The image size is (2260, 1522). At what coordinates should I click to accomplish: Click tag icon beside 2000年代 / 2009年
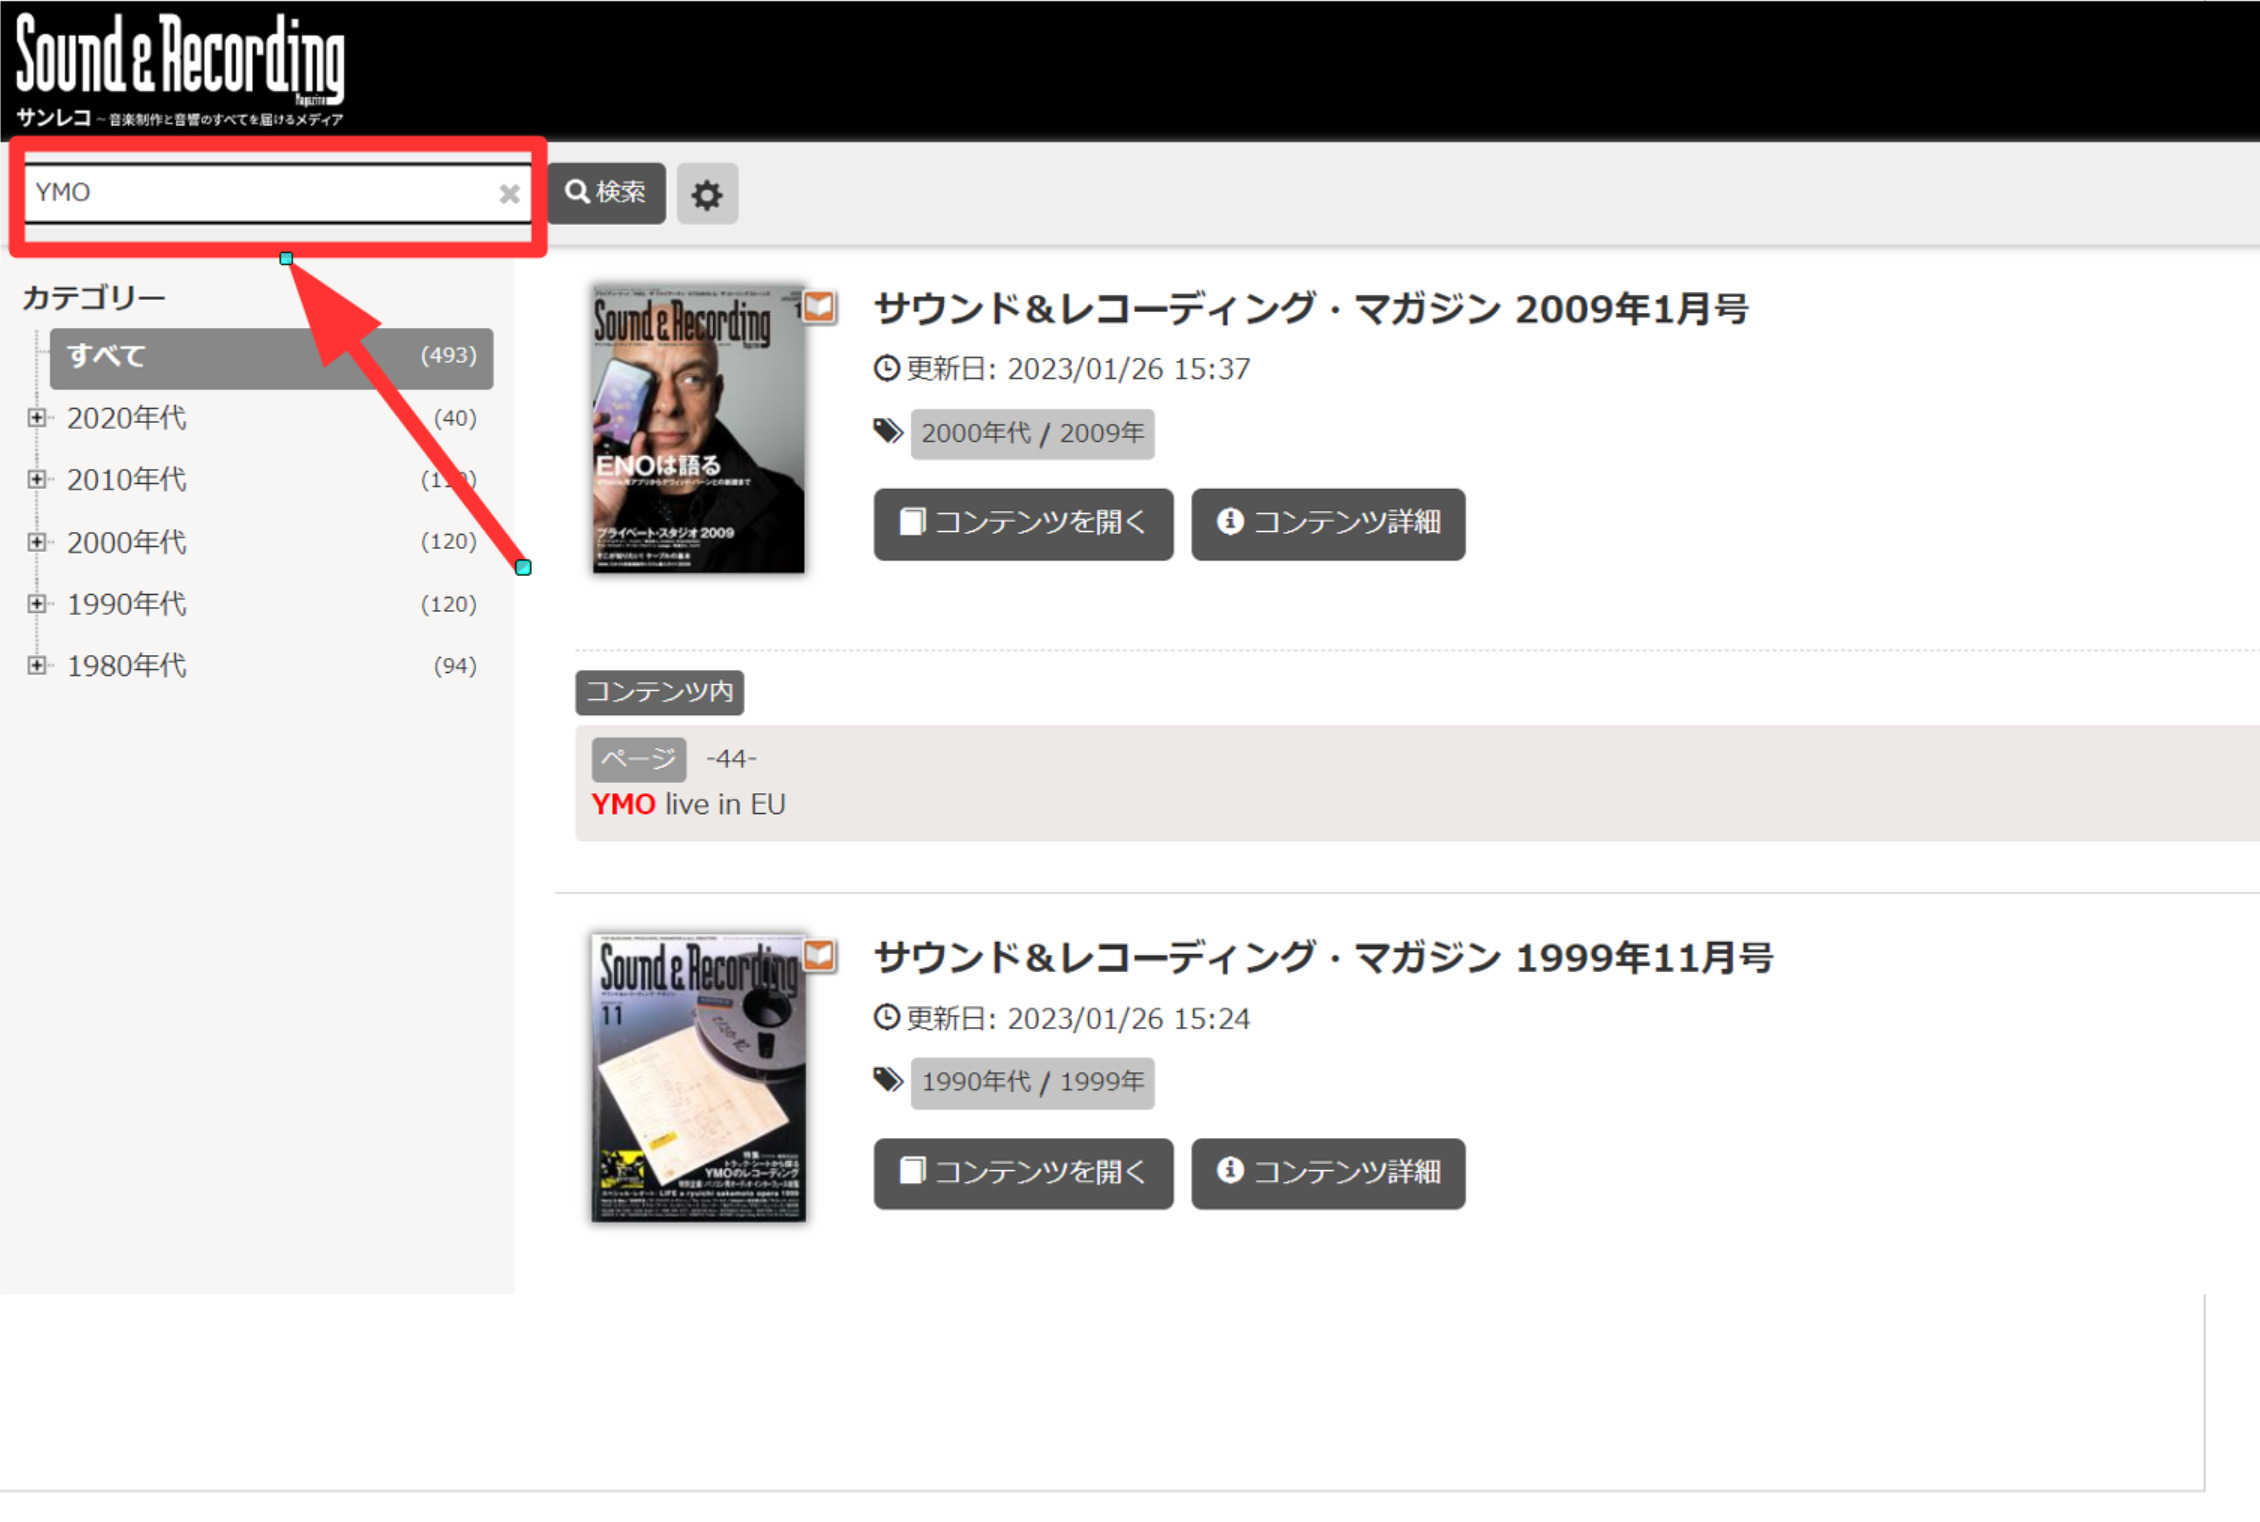click(888, 432)
